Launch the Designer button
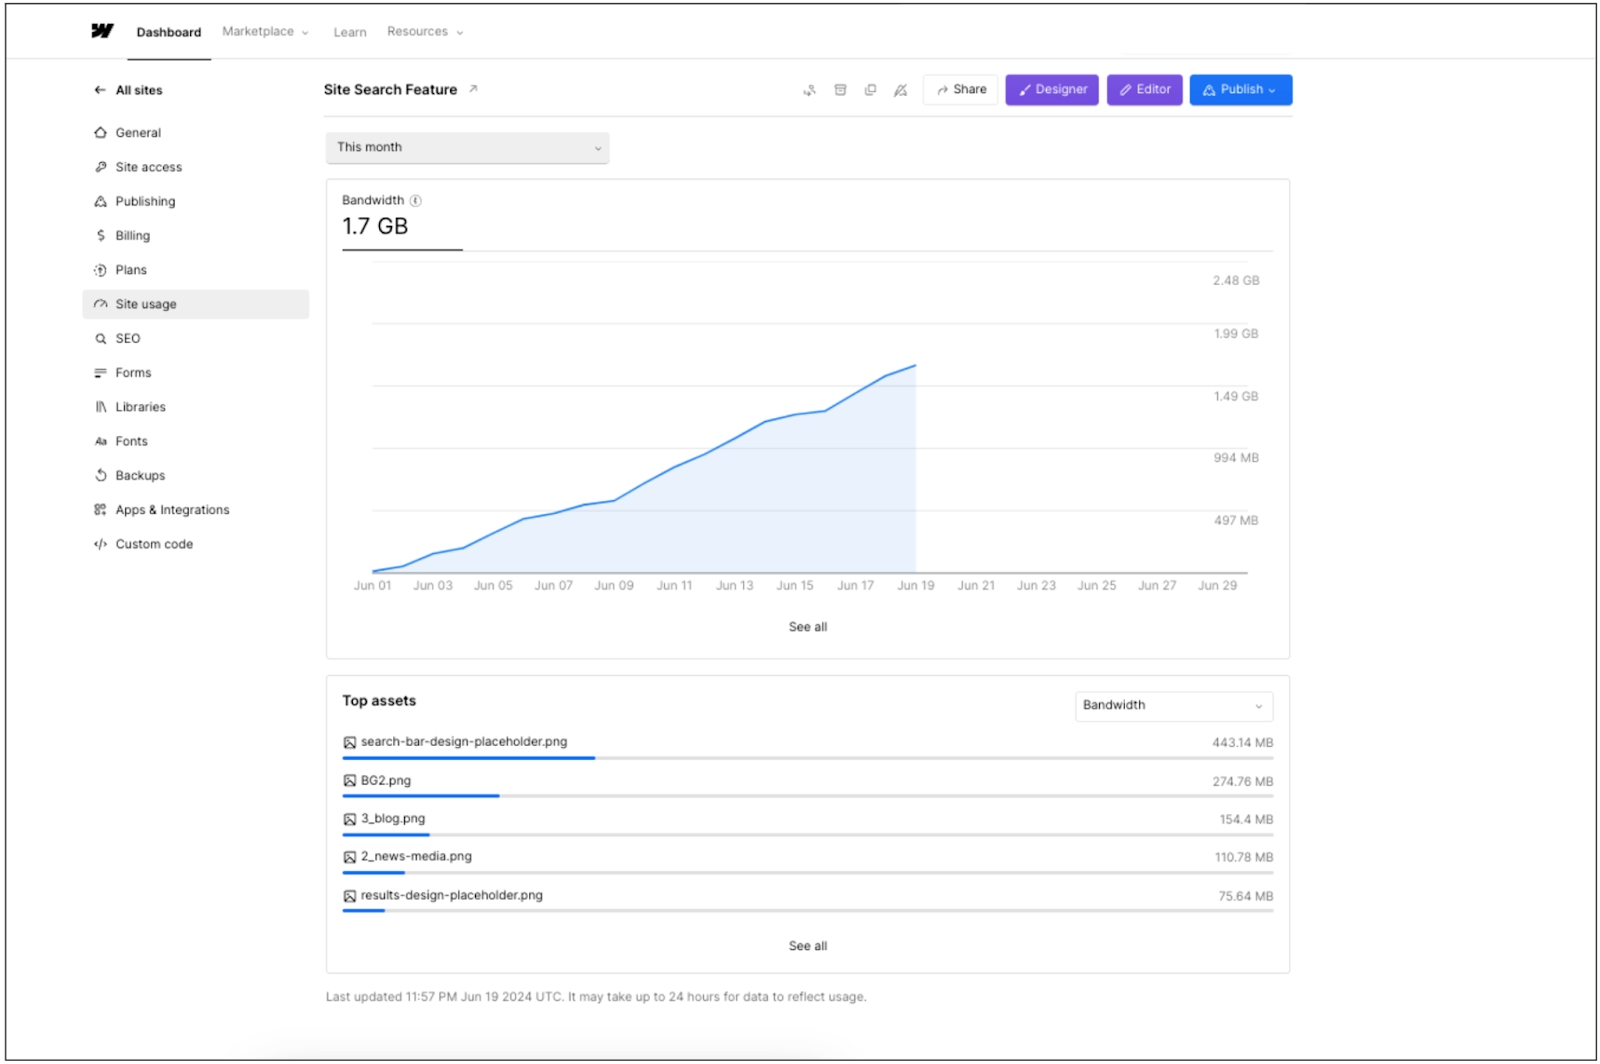The width and height of the screenshot is (1600, 1064). coord(1052,90)
